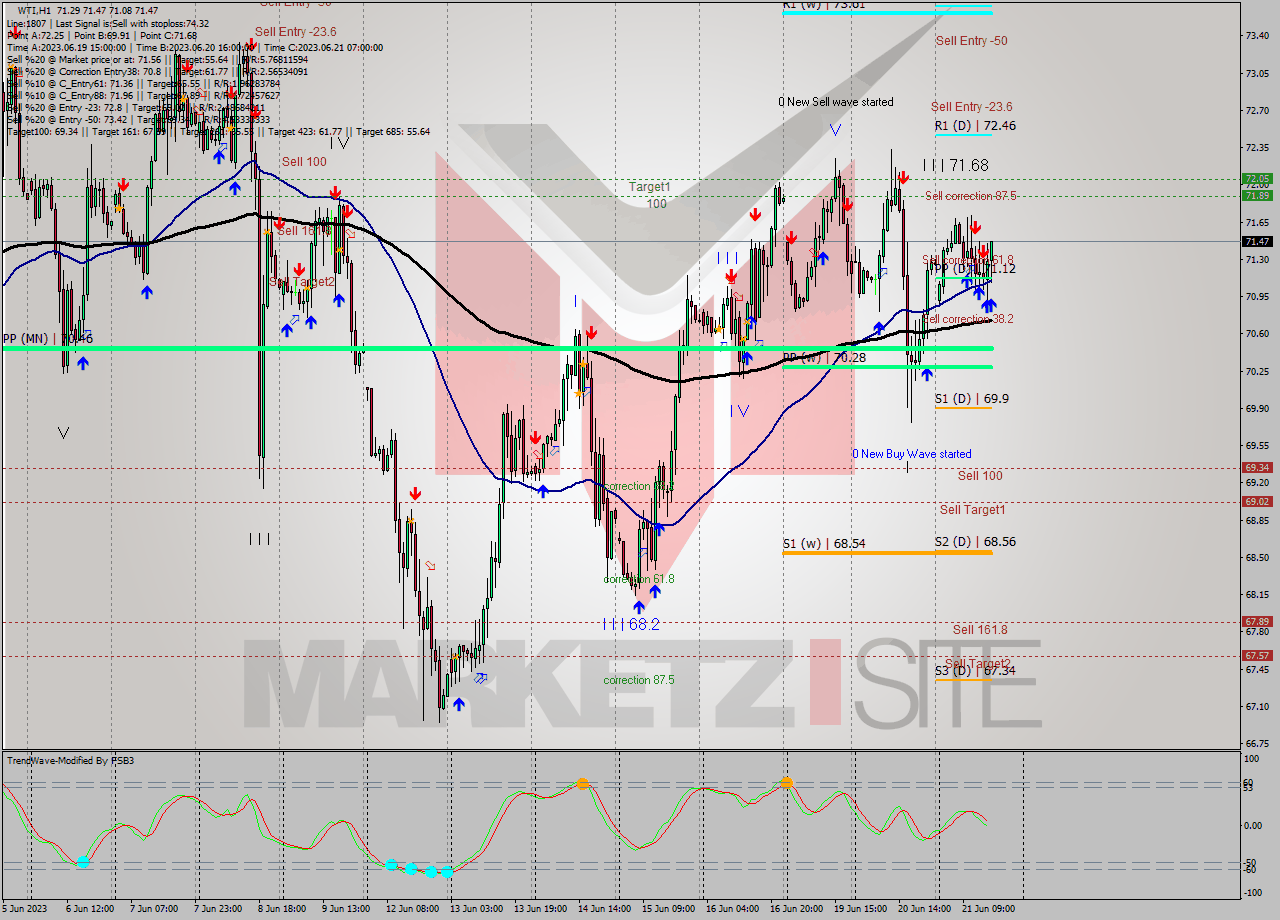Click the 'Sell correction 87.5' label
The height and width of the screenshot is (920, 1280).
[970, 196]
